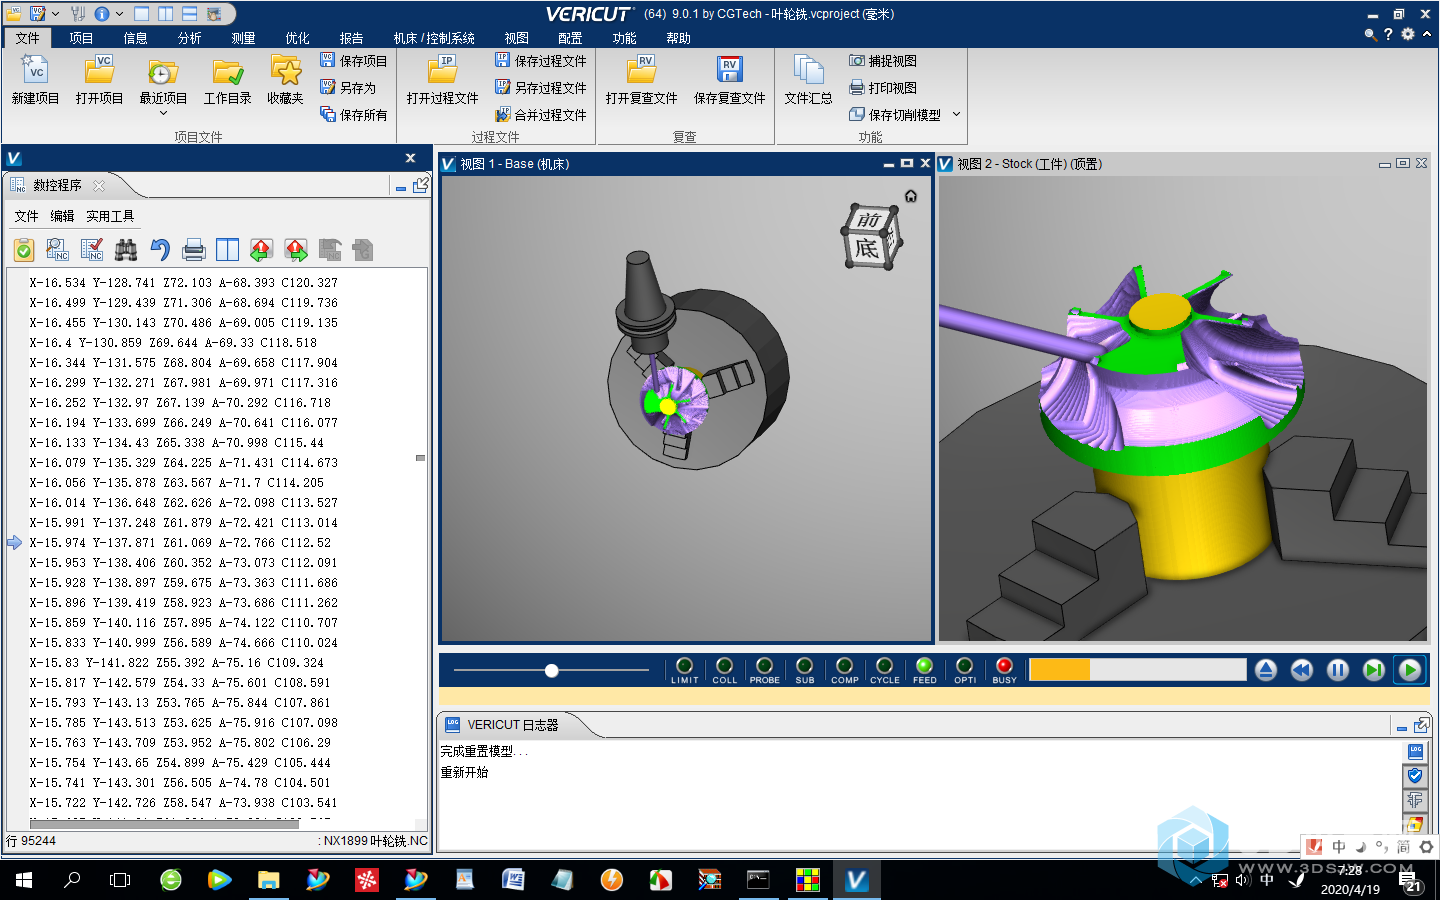Expand the Recent Projects (最近项目) dropdown
1440x900 pixels.
(163, 114)
